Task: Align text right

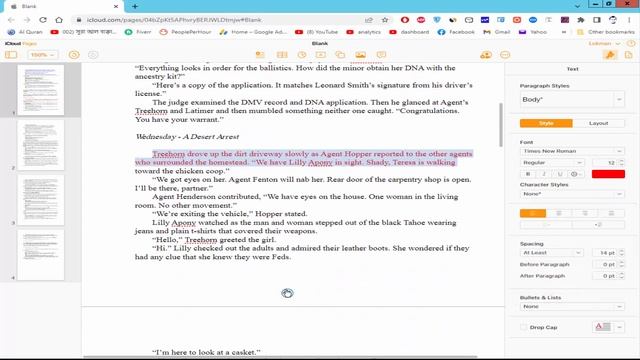Action: [x=585, y=213]
